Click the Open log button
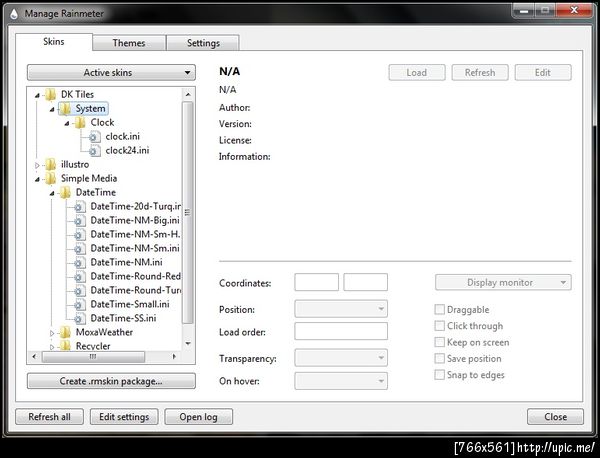 click(199, 417)
